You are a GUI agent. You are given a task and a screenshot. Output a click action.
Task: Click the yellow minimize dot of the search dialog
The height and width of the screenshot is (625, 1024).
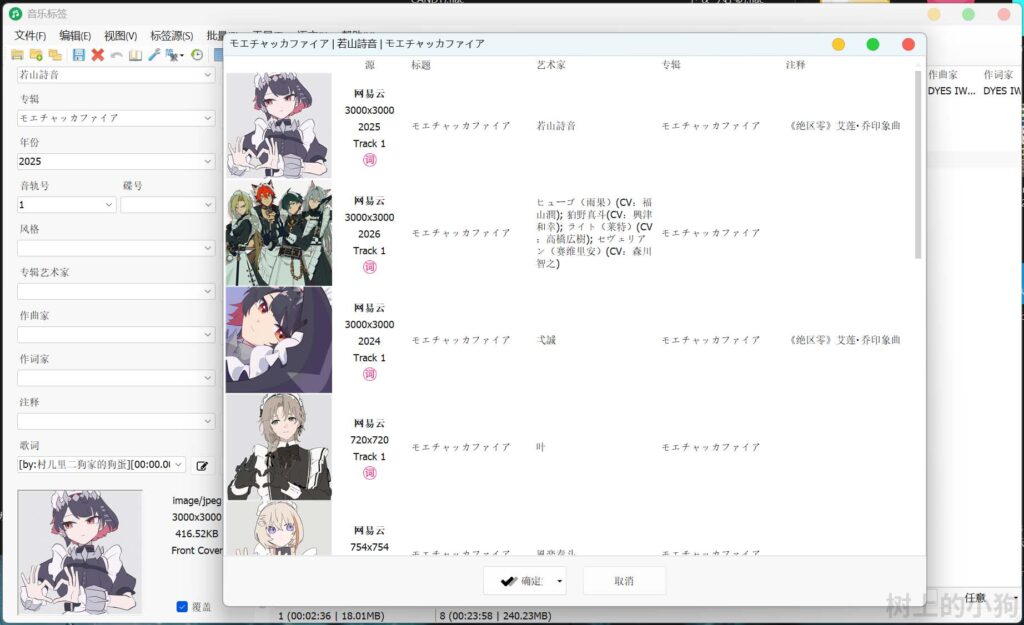click(x=839, y=44)
